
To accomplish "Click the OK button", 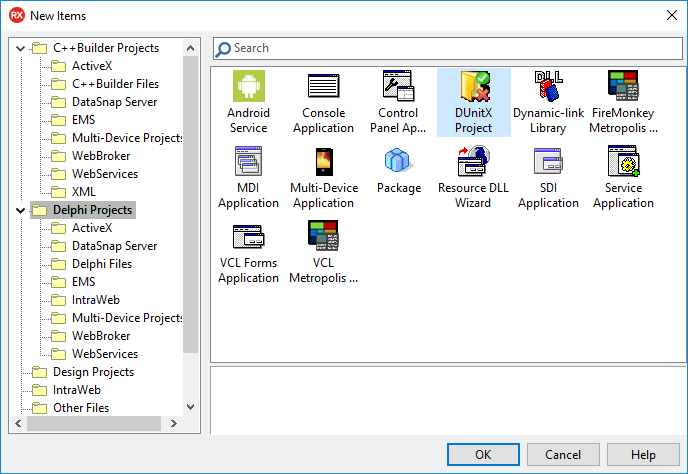I will 483,454.
